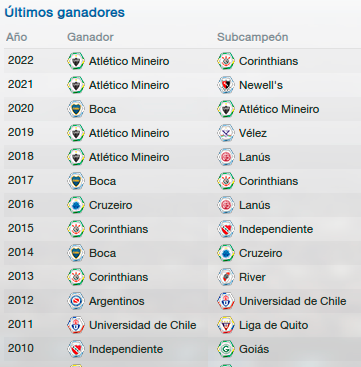
Task: Click Argentinos crest in 2012 row
Action: coord(76,301)
